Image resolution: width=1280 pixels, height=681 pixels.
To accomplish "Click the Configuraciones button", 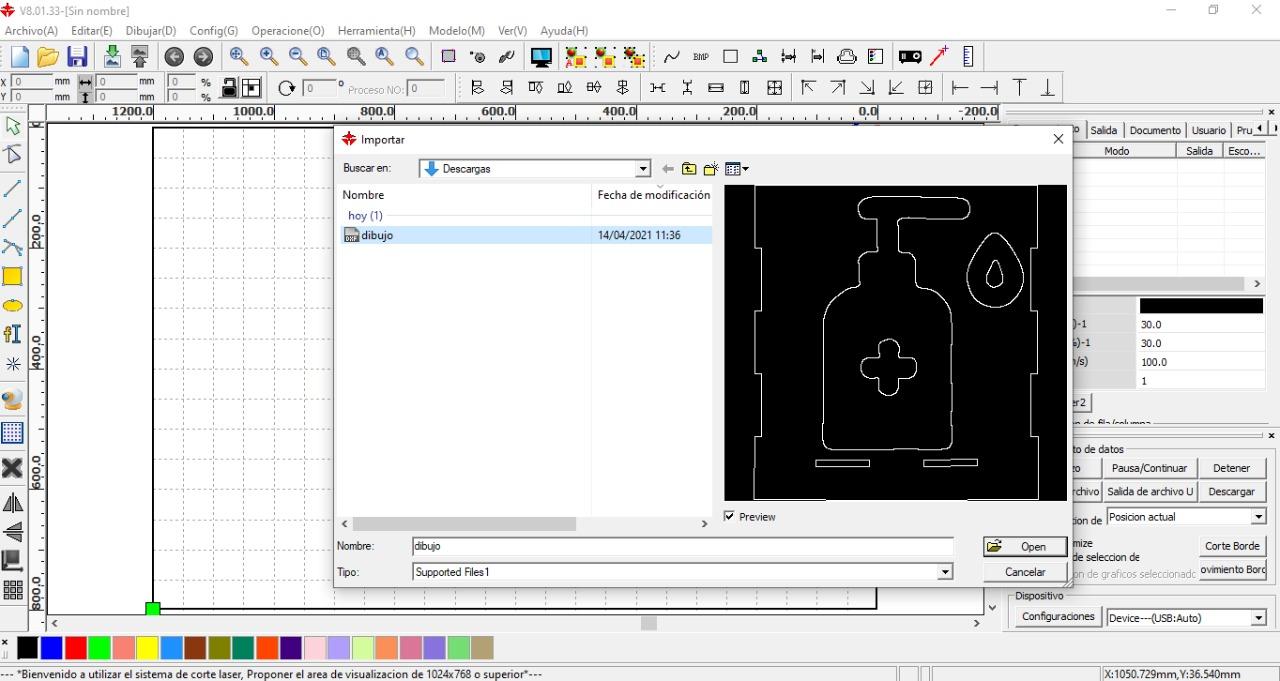I will [1057, 617].
